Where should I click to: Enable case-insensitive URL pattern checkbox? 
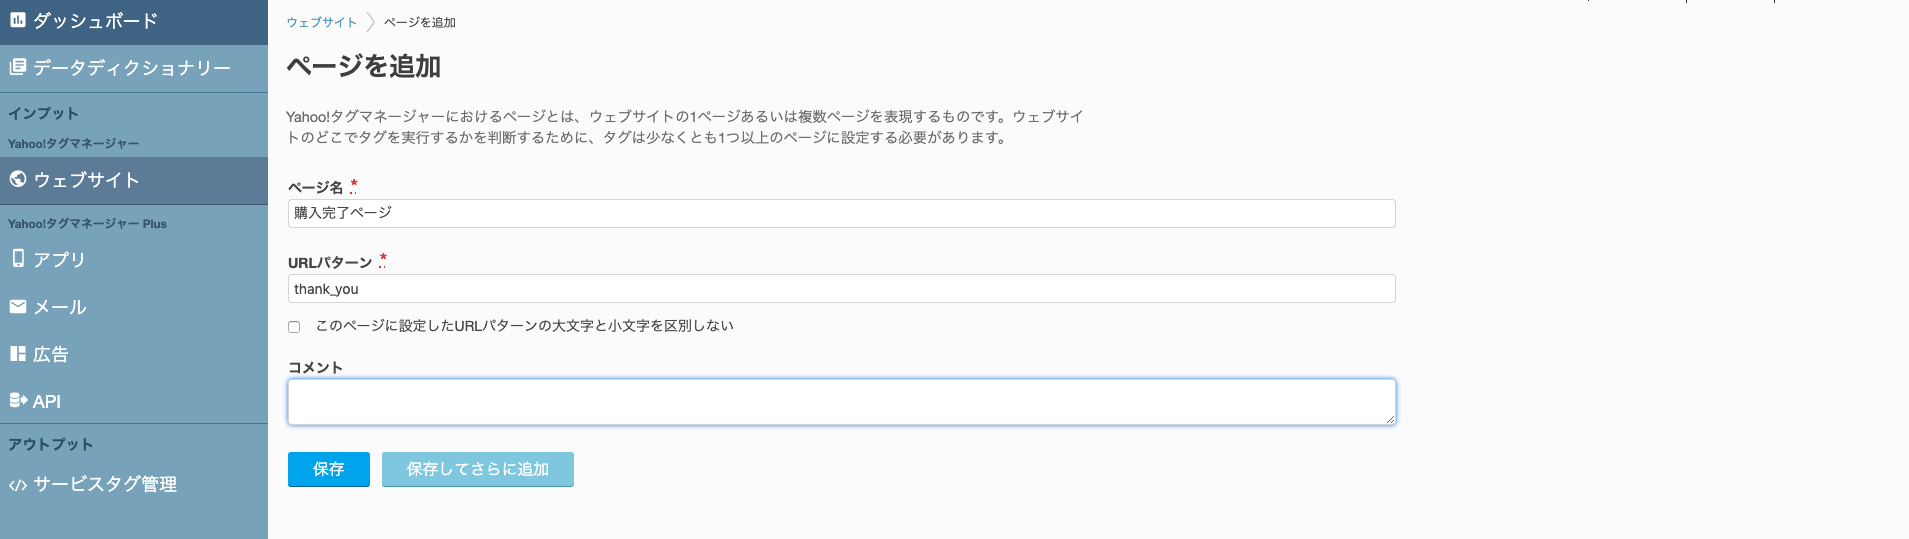[x=294, y=327]
